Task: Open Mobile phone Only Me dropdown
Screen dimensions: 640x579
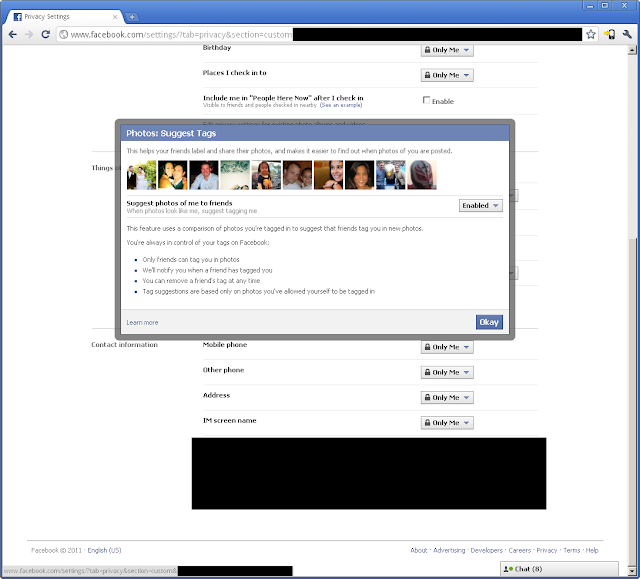Action: tap(447, 347)
